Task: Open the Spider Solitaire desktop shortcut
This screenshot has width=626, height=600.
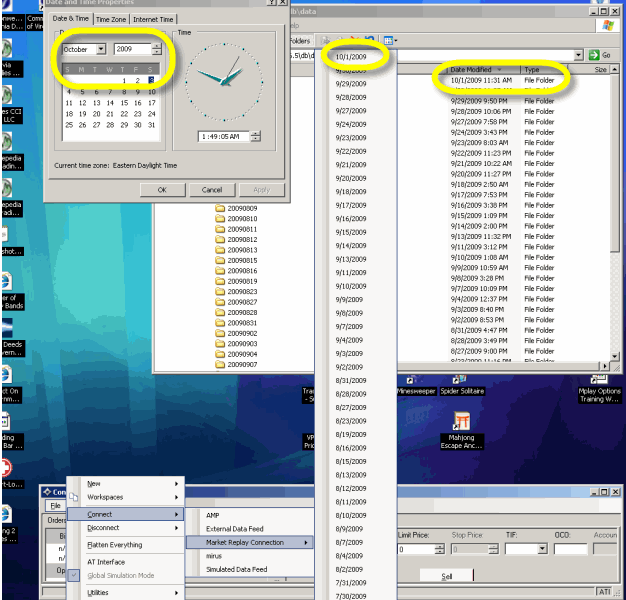Action: pyautogui.click(x=462, y=386)
